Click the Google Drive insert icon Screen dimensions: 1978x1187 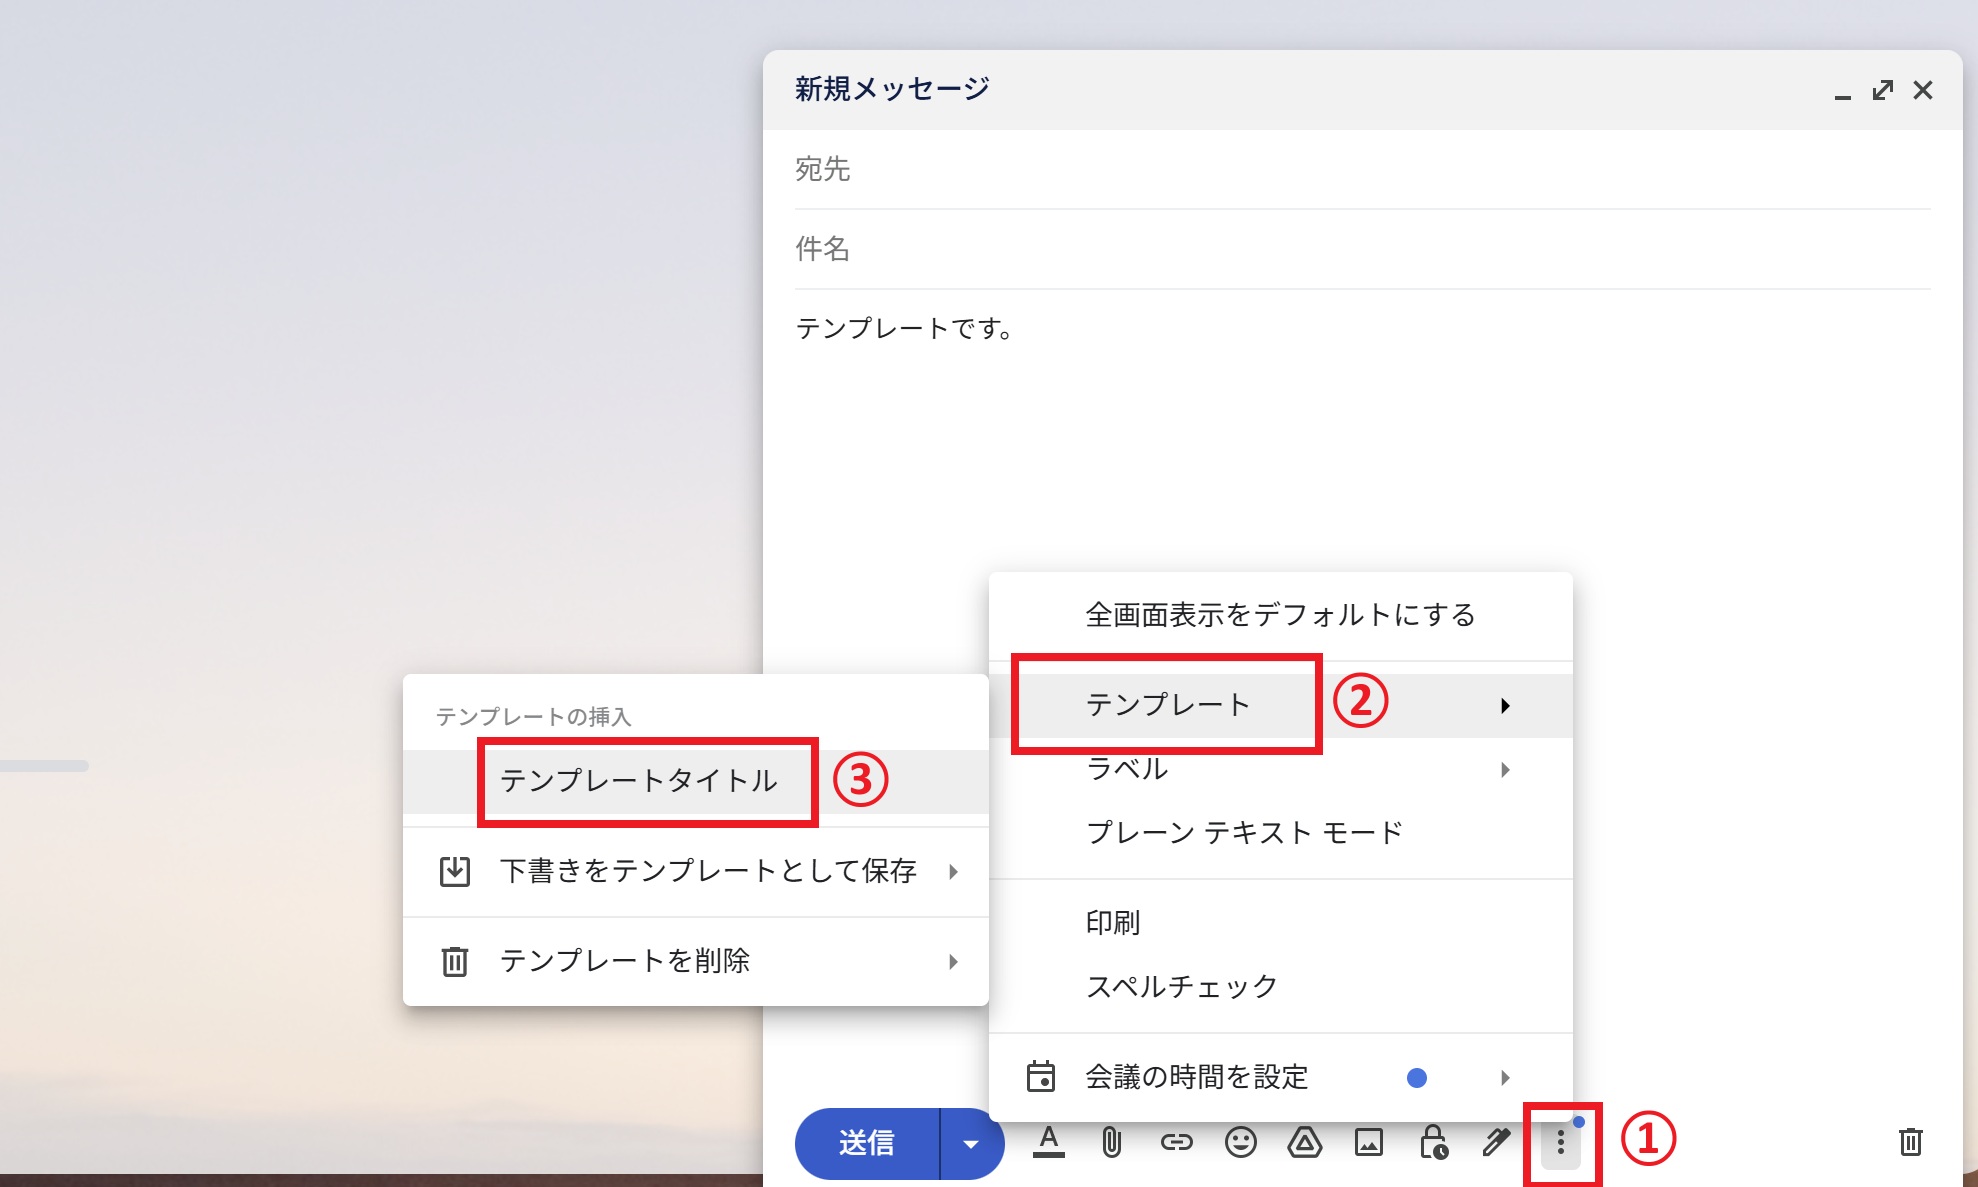pos(1304,1142)
